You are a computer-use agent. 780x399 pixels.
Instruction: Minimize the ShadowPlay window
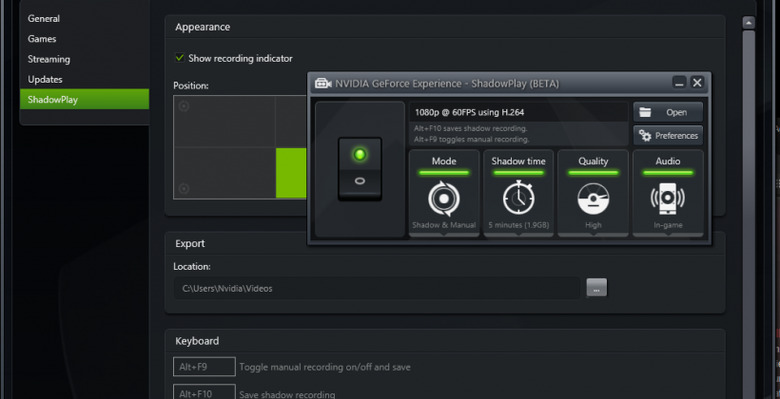point(680,83)
